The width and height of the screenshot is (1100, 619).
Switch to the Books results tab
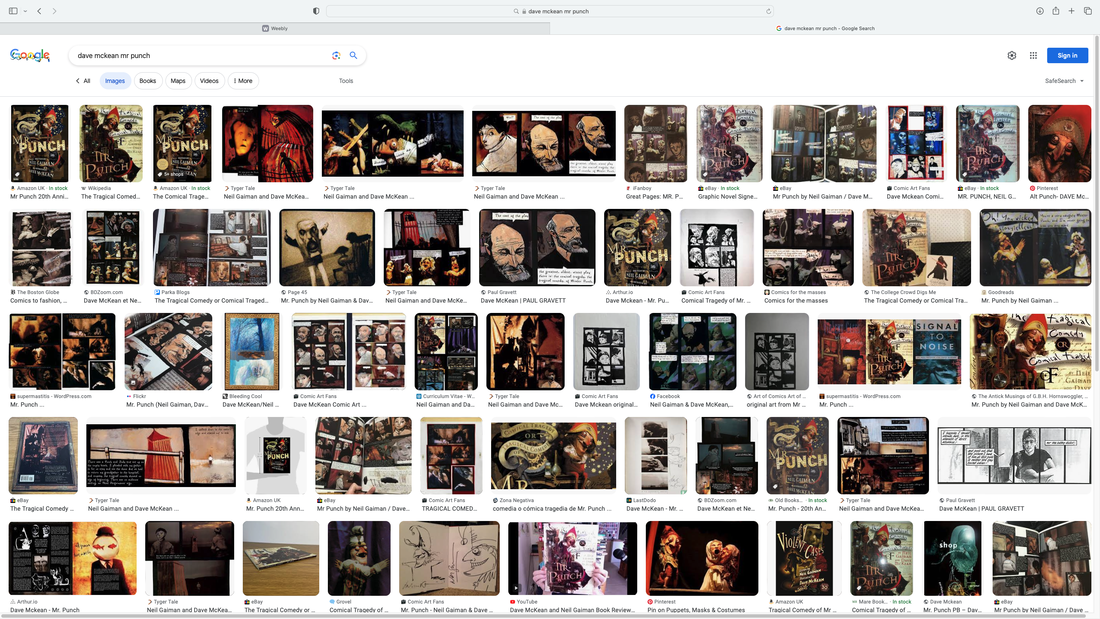tap(148, 81)
